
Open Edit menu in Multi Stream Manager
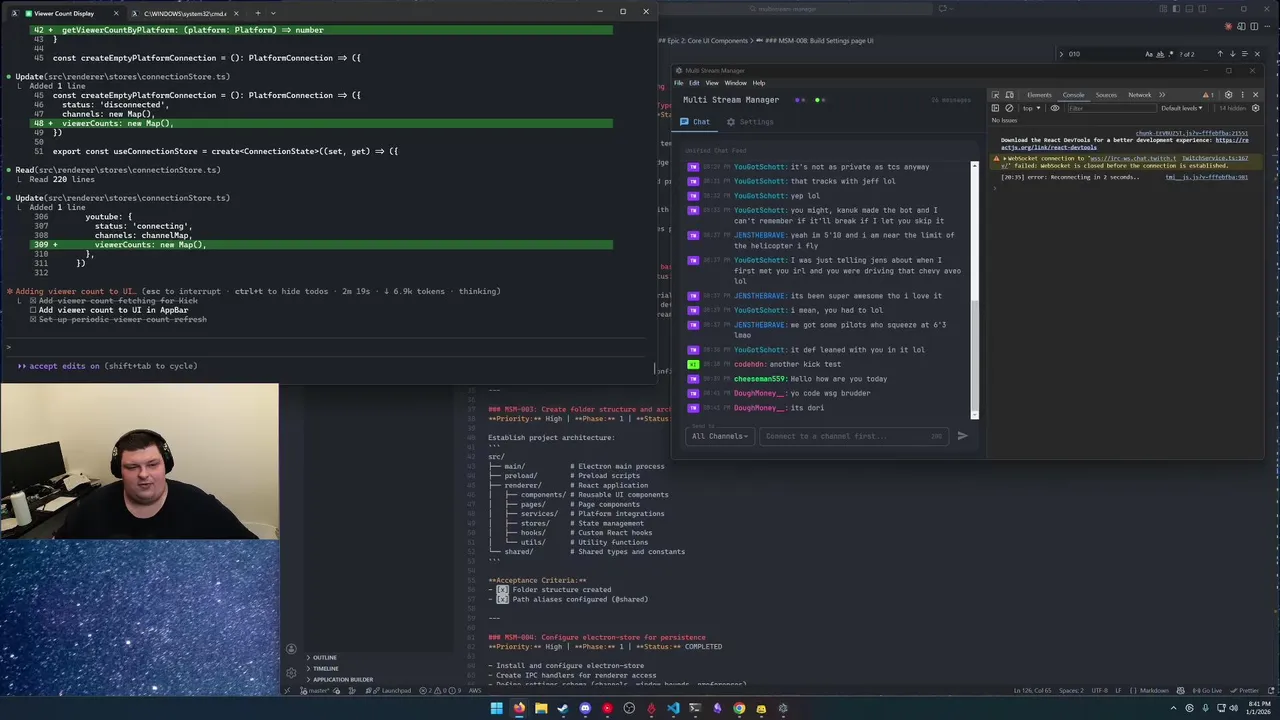[x=694, y=83]
